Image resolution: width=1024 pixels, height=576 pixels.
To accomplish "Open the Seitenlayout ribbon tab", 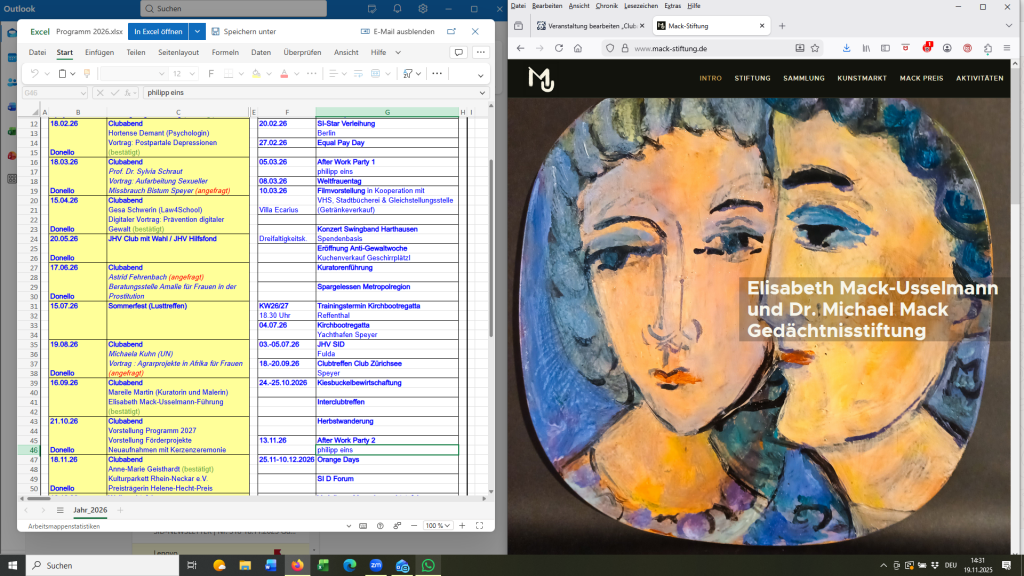I will [x=178, y=52].
